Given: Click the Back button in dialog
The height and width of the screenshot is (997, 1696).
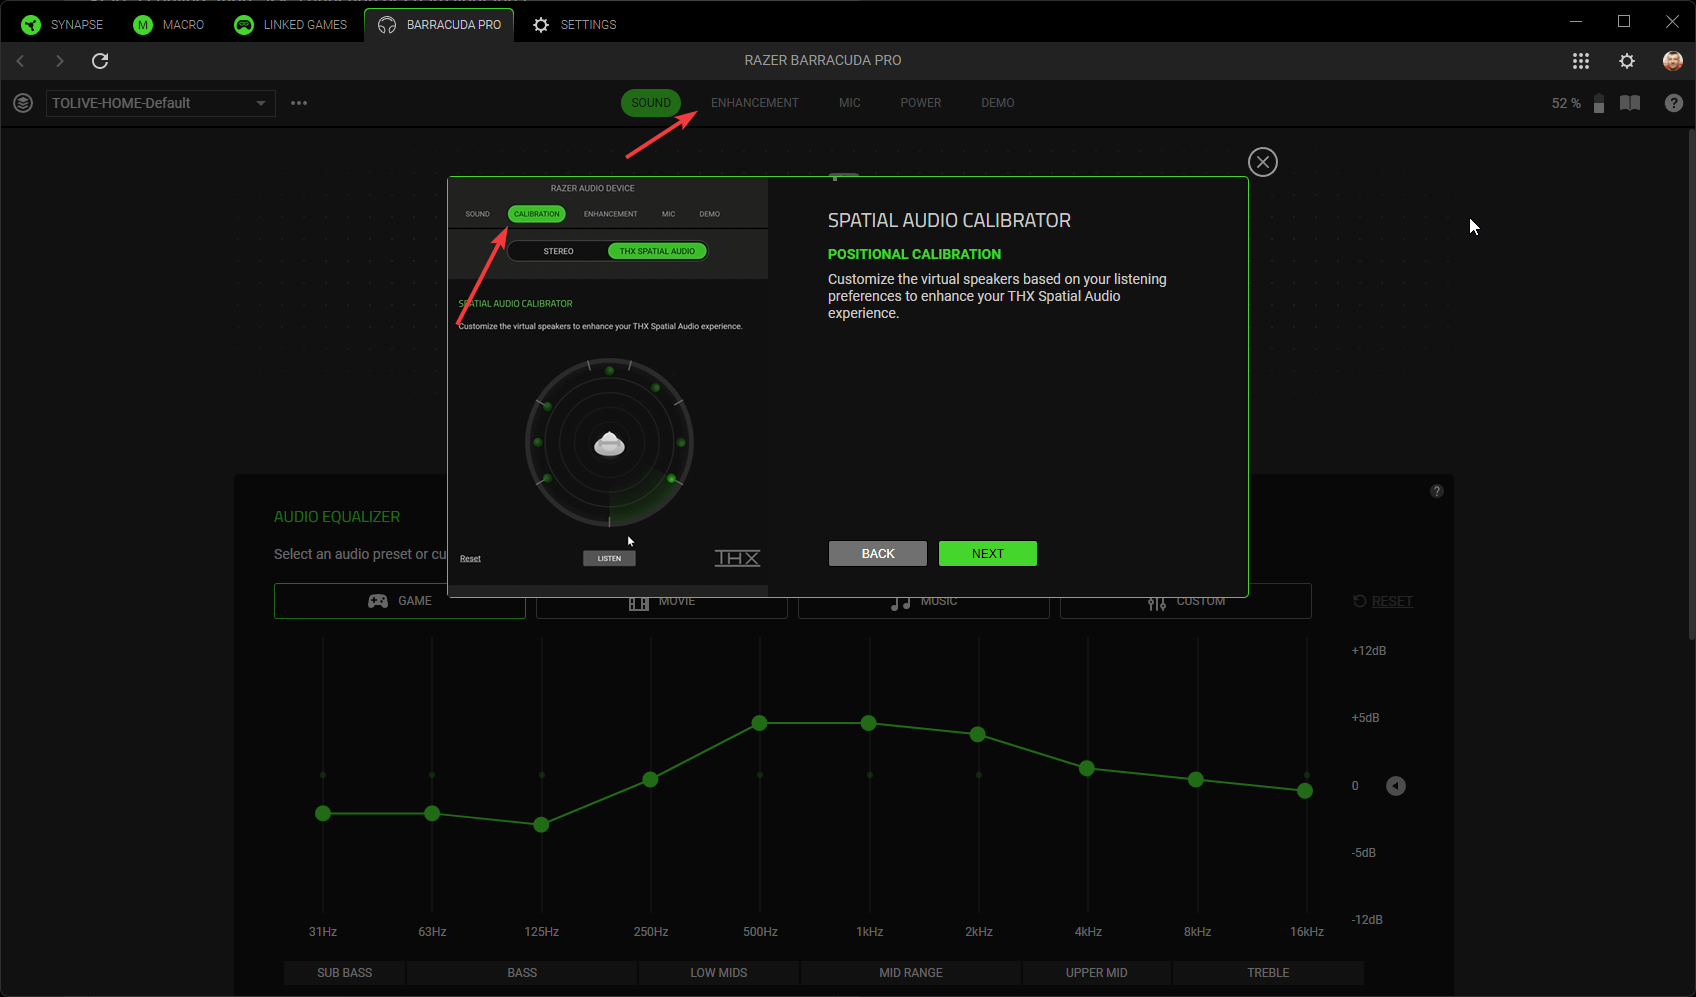Looking at the screenshot, I should [x=878, y=554].
